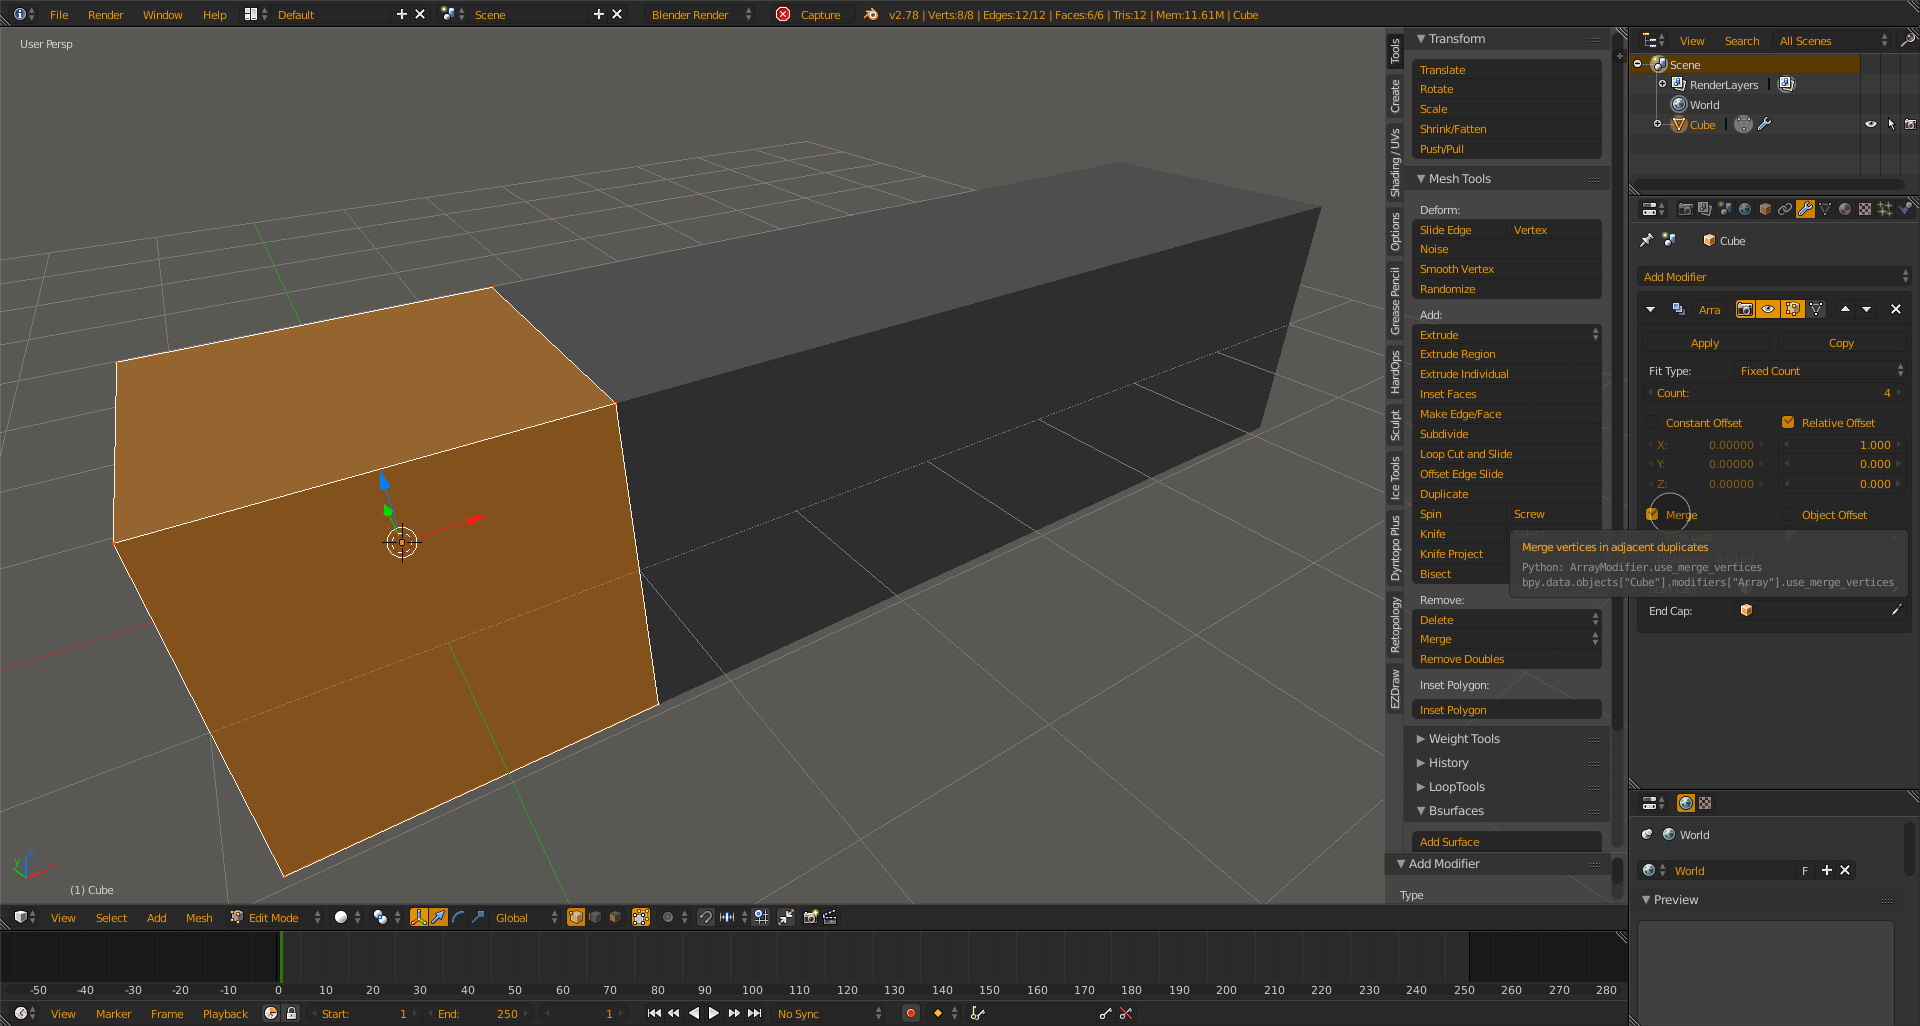Adjust the Relative Offset 1.000 slider

[x=1841, y=445]
